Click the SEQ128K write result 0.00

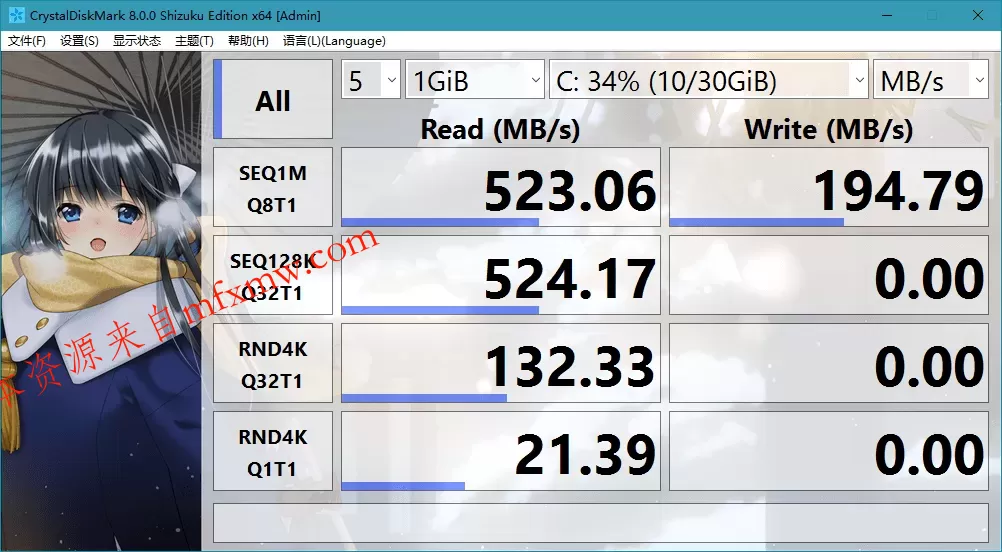(829, 275)
